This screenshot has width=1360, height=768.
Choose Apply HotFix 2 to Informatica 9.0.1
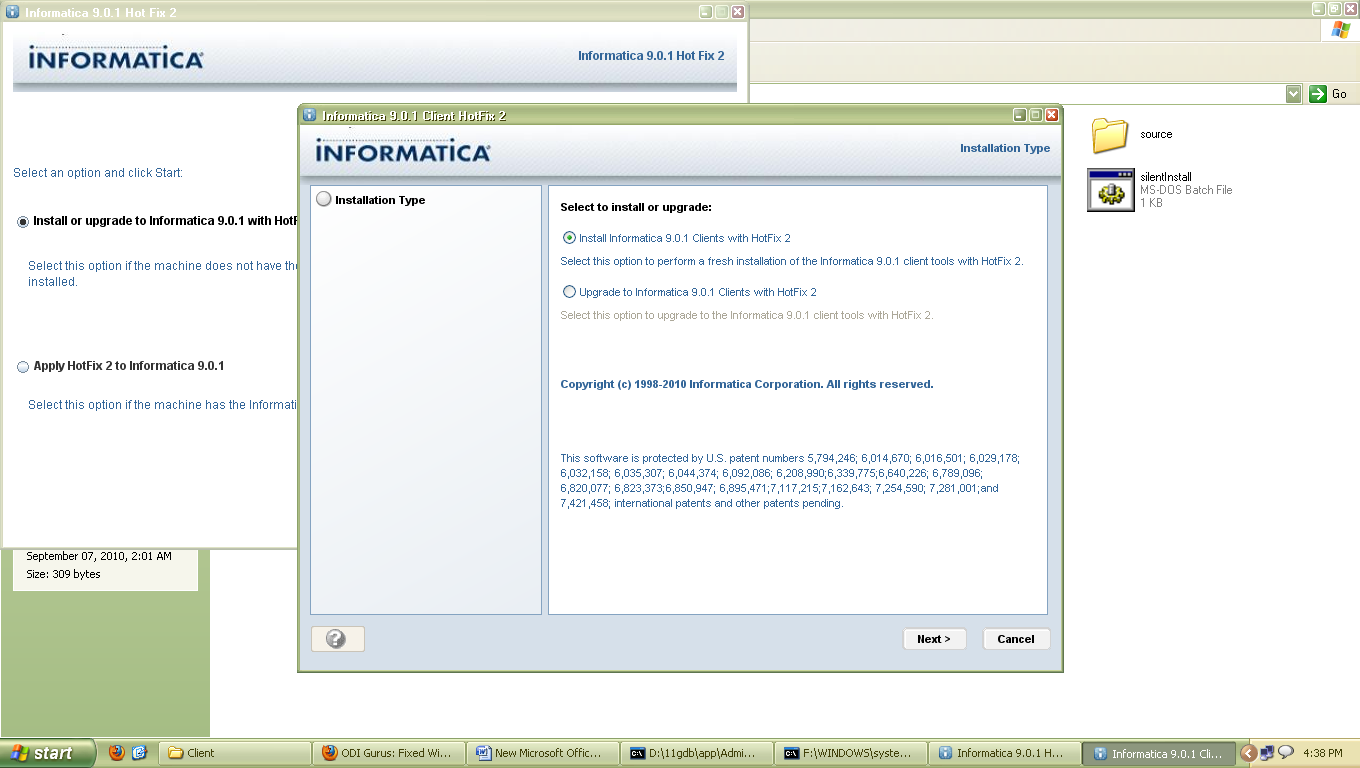[23, 367]
